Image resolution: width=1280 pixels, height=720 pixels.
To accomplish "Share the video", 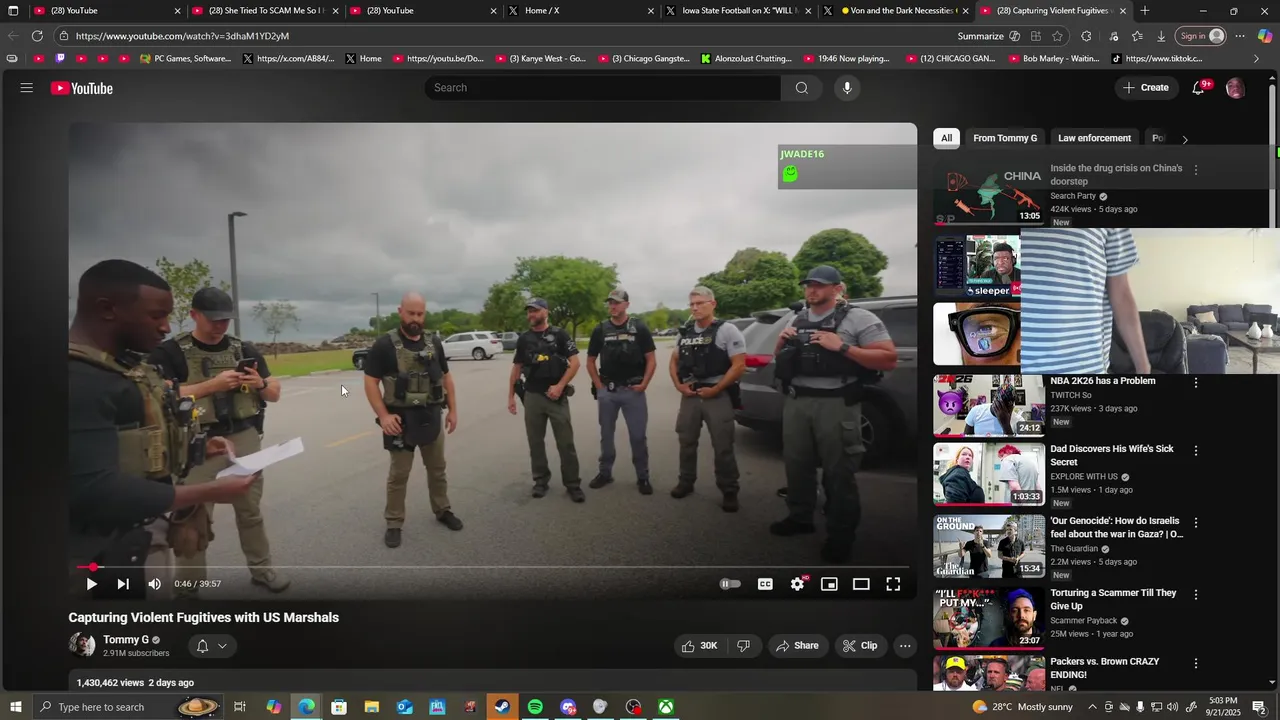I will click(x=797, y=646).
